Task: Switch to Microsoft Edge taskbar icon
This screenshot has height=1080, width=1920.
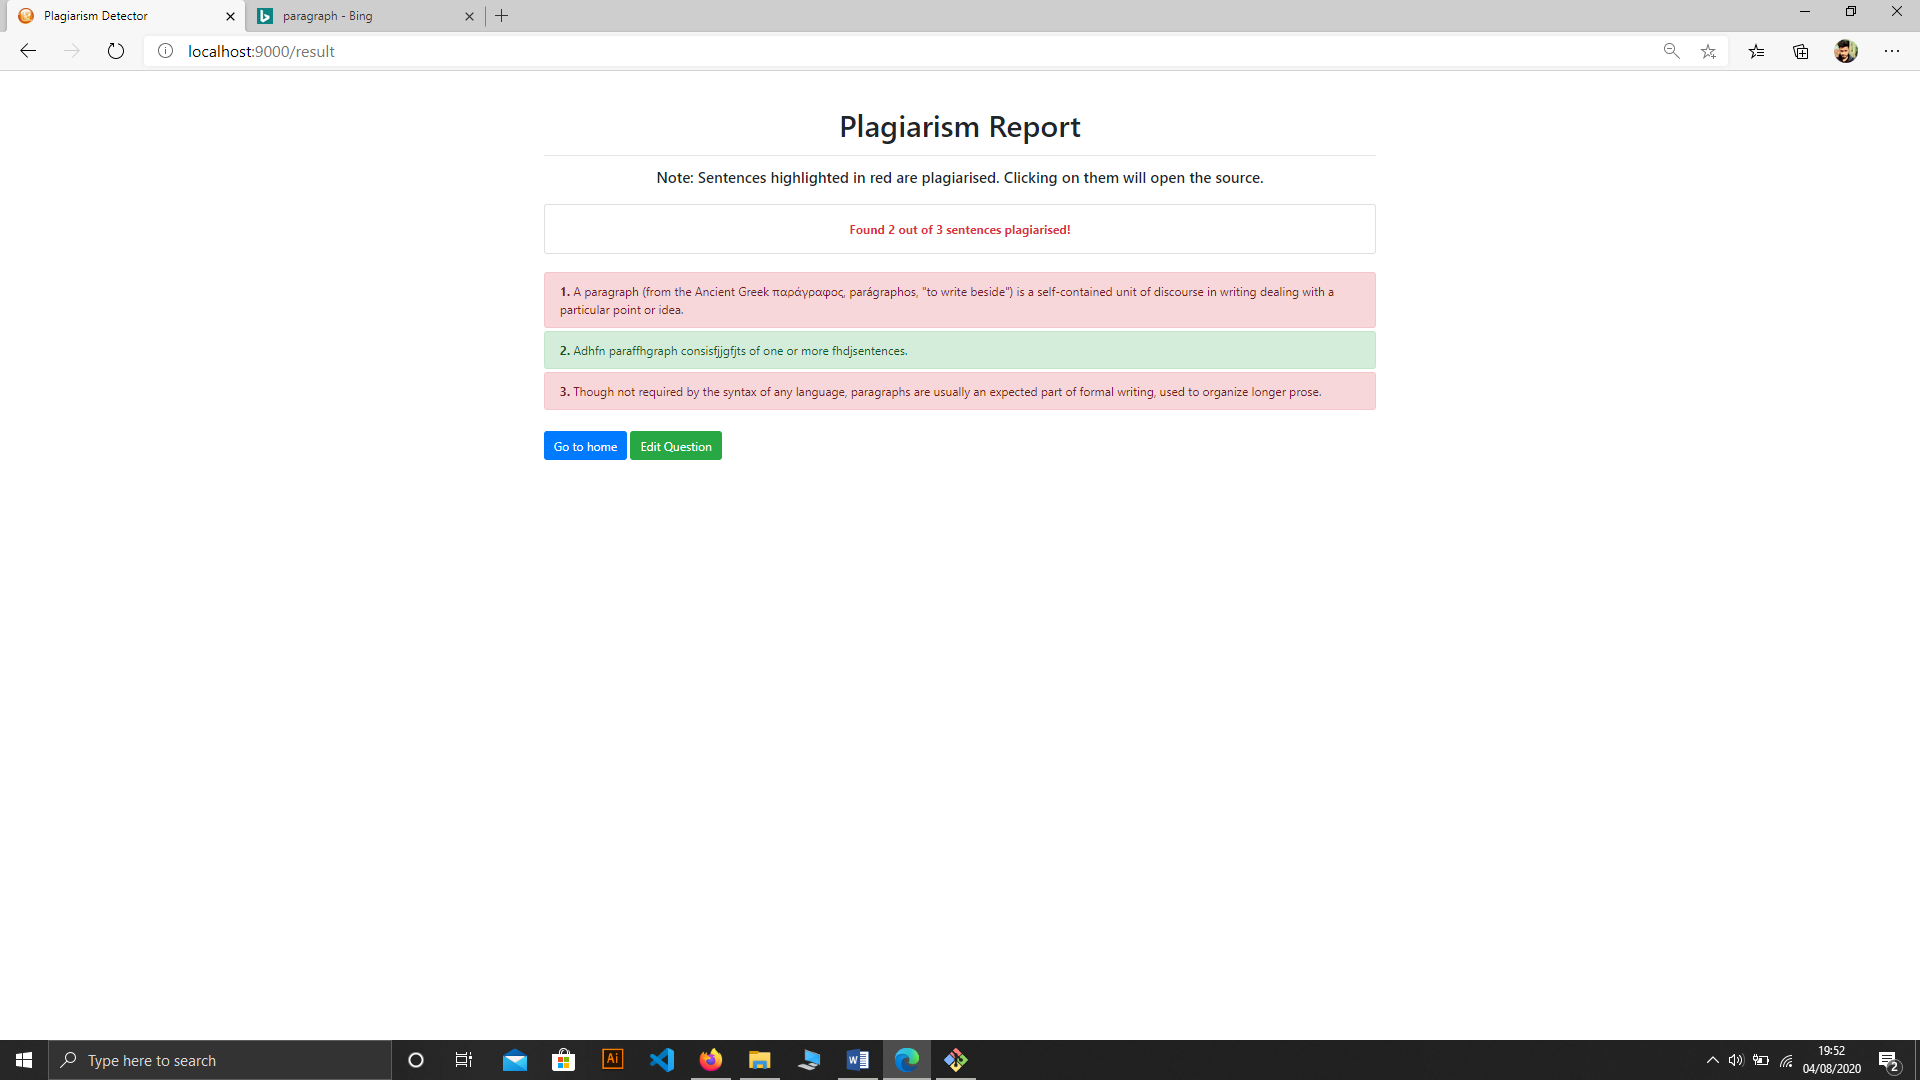Action: tap(907, 1060)
